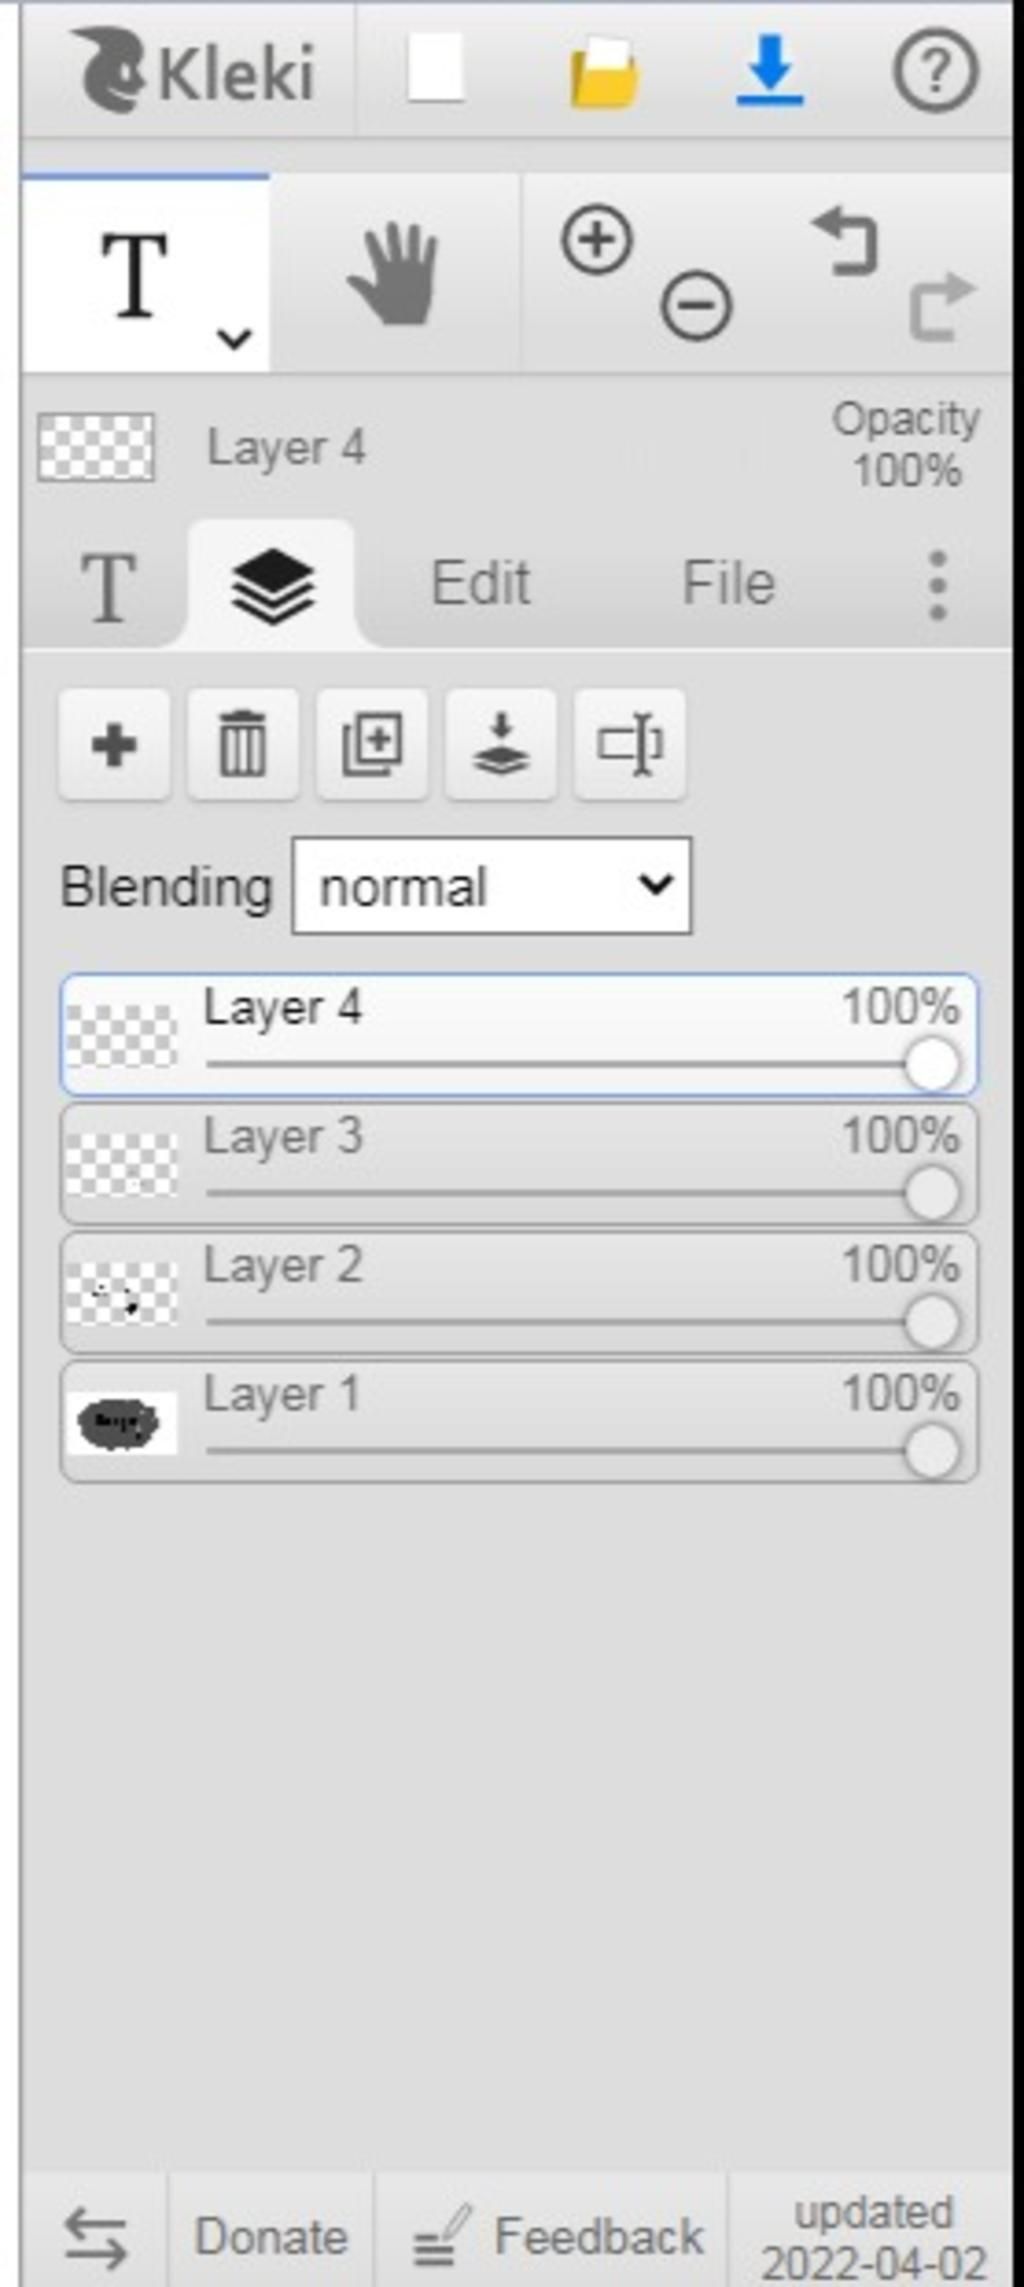Image resolution: width=1024 pixels, height=2287 pixels.
Task: Open the three-dot more options menu
Action: 937,584
